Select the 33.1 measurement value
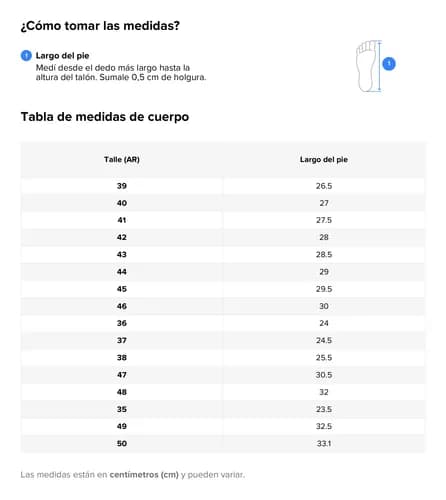The image size is (446, 500). tap(324, 444)
